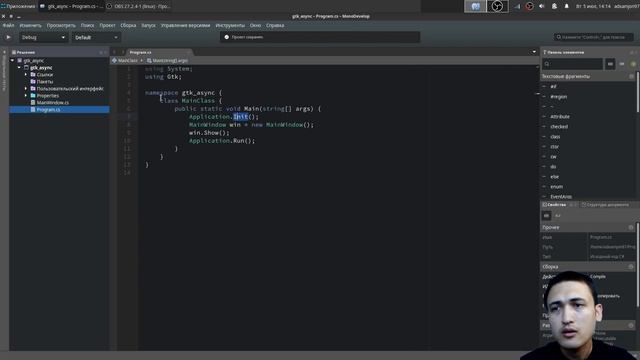The height and width of the screenshot is (360, 640).
Task: Select MainWindow.cs in solution tree
Action: pos(53,102)
